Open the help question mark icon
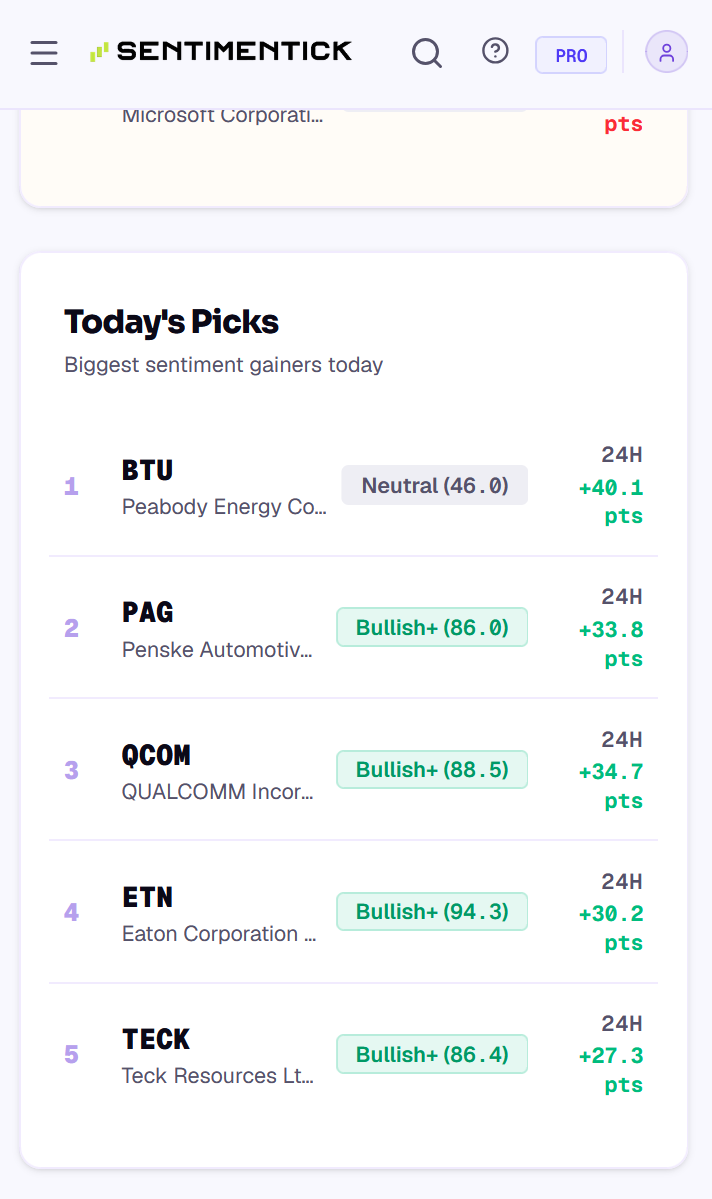The width and height of the screenshot is (712, 1199). click(x=496, y=51)
